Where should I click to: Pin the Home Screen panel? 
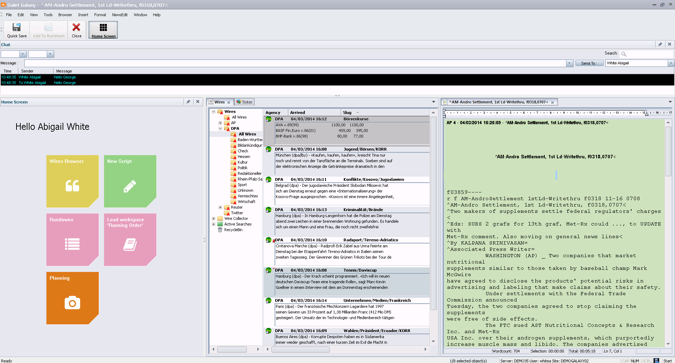click(188, 102)
